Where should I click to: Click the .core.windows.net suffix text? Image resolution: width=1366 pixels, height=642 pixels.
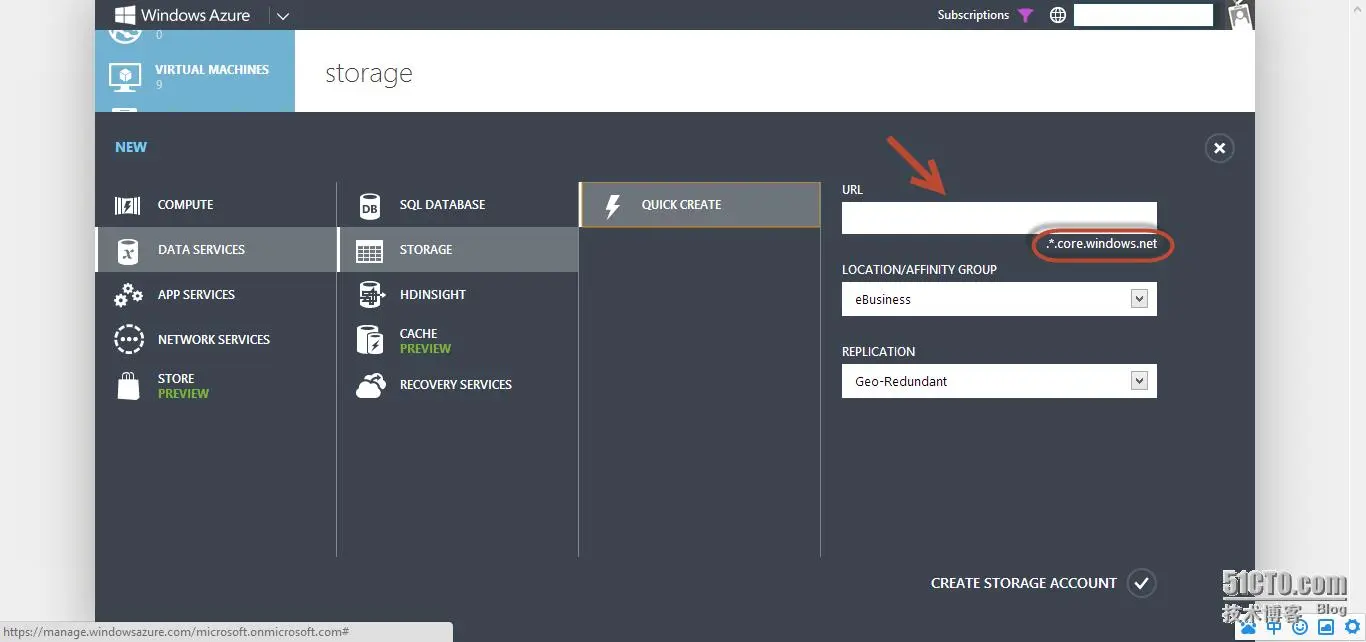1102,244
